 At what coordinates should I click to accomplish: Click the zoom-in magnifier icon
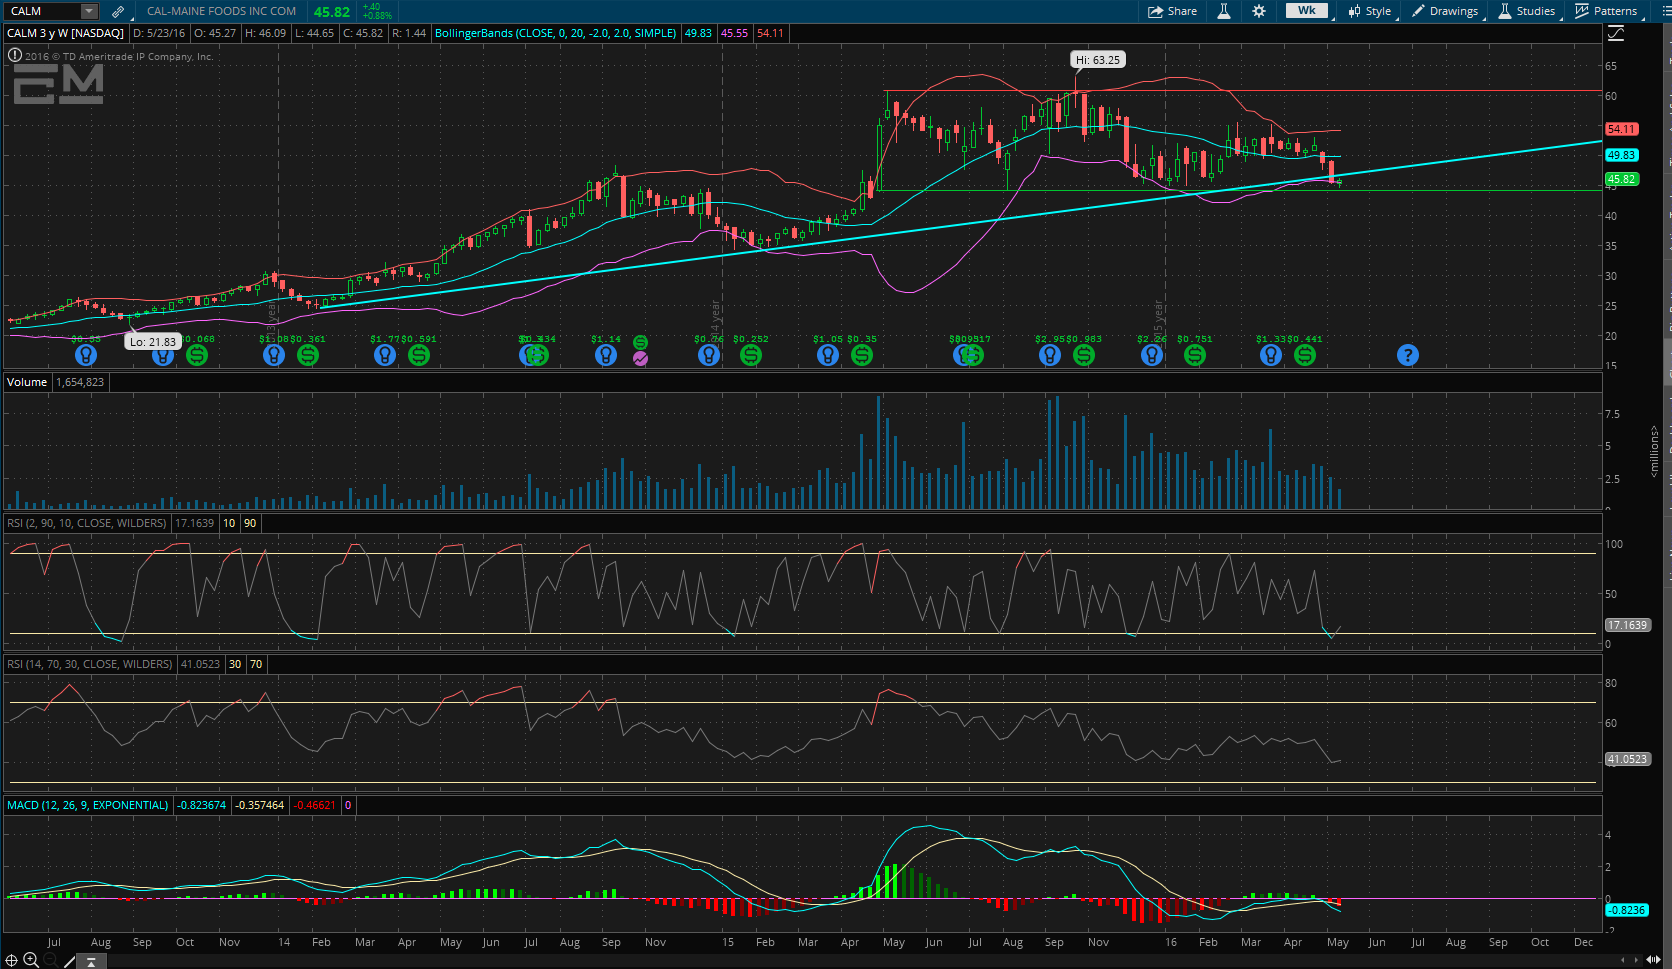pos(30,960)
